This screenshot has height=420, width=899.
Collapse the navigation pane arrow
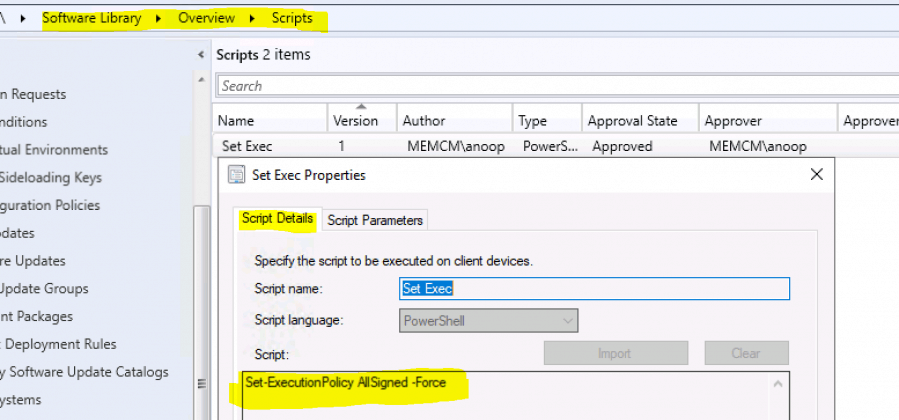pos(203,55)
